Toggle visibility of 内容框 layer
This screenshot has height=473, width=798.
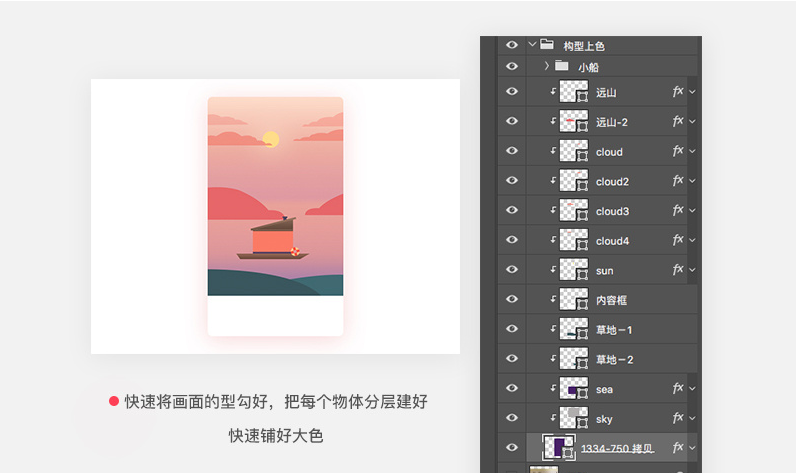click(511, 299)
